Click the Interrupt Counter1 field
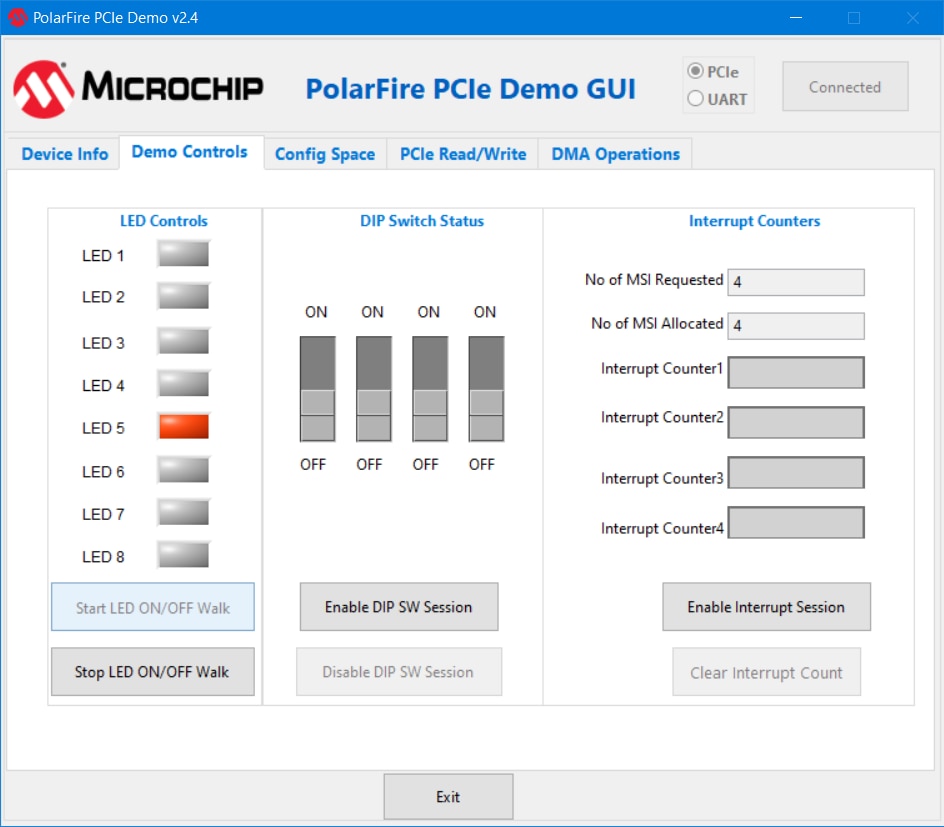Viewport: 944px width, 827px height. [796, 373]
